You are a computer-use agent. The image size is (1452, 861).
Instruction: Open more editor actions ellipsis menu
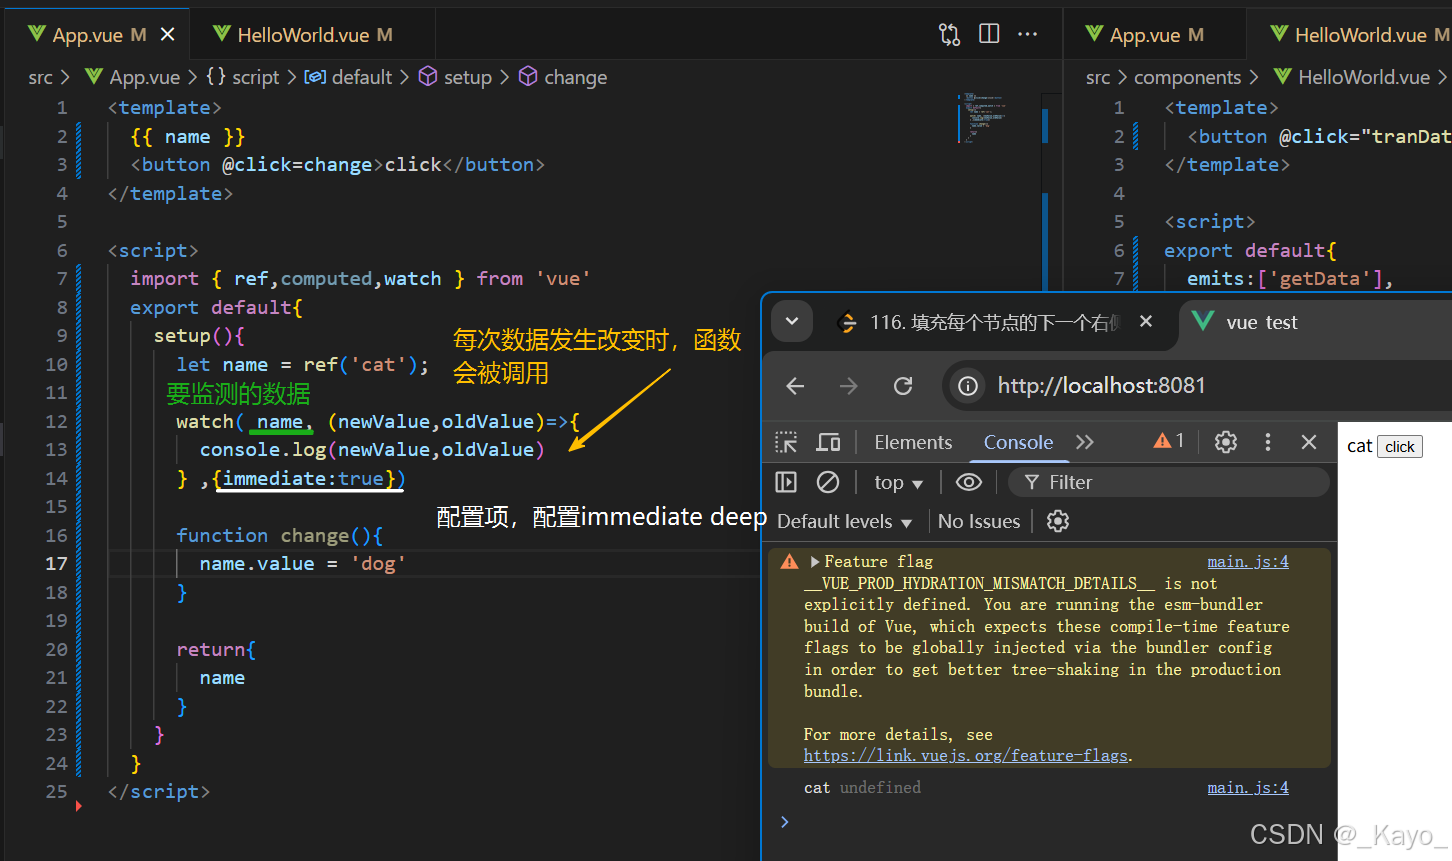(1027, 34)
